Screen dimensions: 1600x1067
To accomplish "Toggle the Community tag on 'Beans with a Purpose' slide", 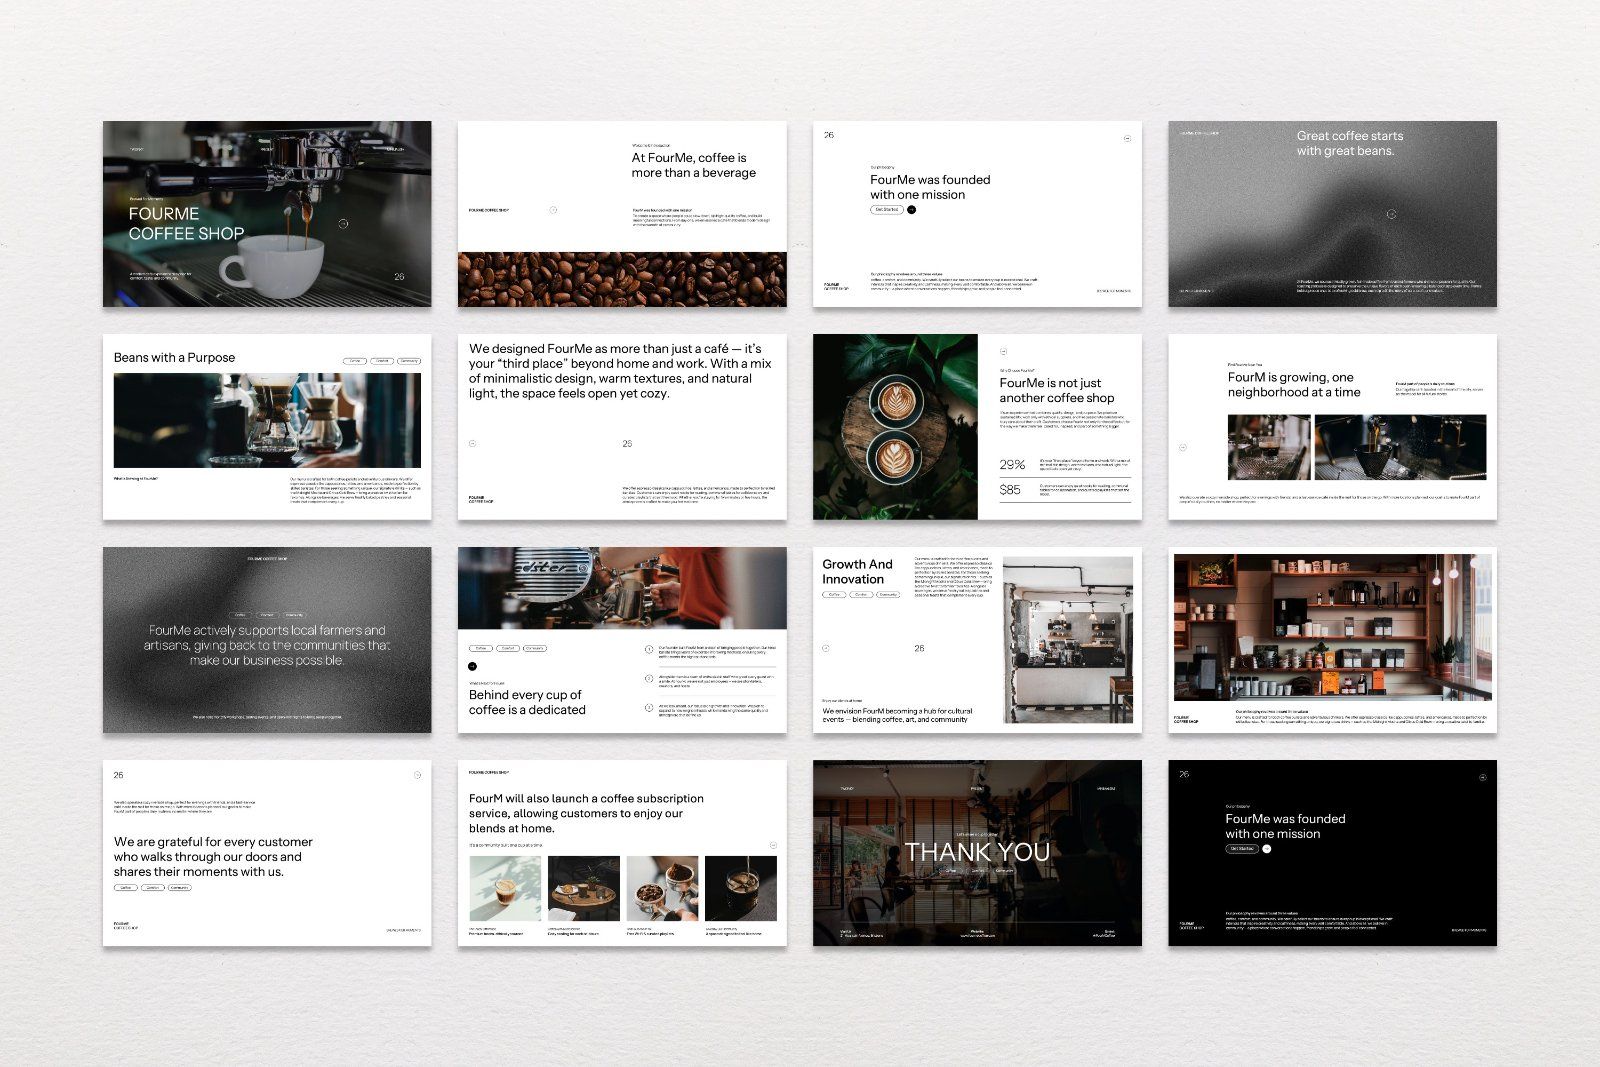I will (x=409, y=361).
